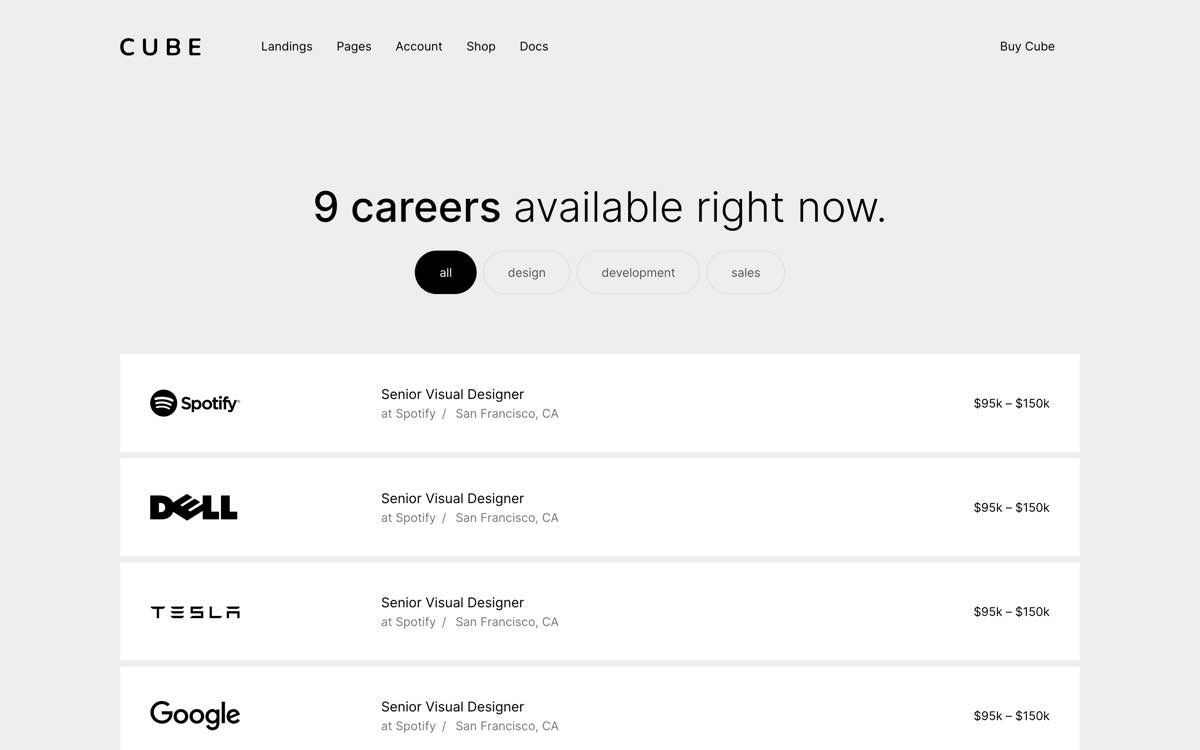Viewport: 1200px width, 750px height.
Task: Open the Landings menu
Action: pyautogui.click(x=287, y=46)
